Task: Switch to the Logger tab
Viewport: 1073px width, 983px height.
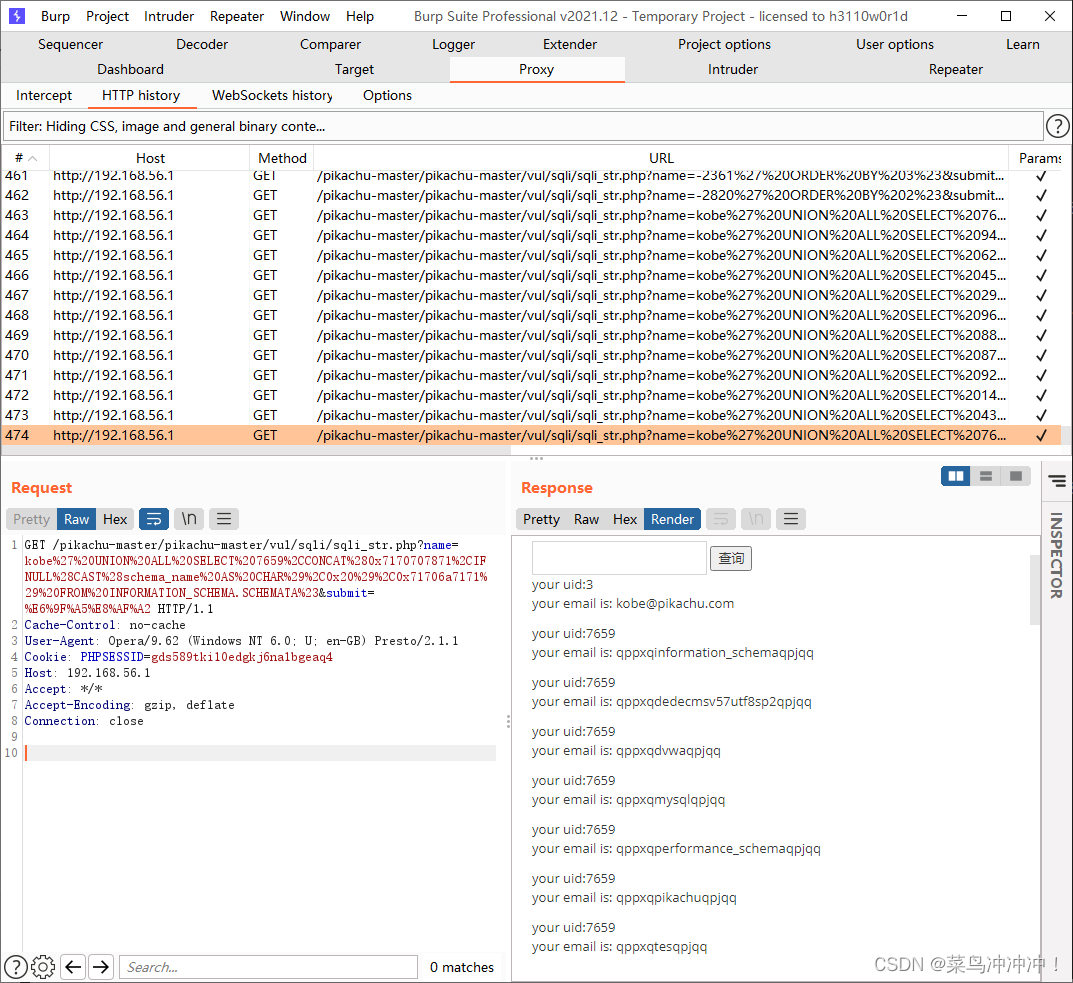Action: [454, 44]
